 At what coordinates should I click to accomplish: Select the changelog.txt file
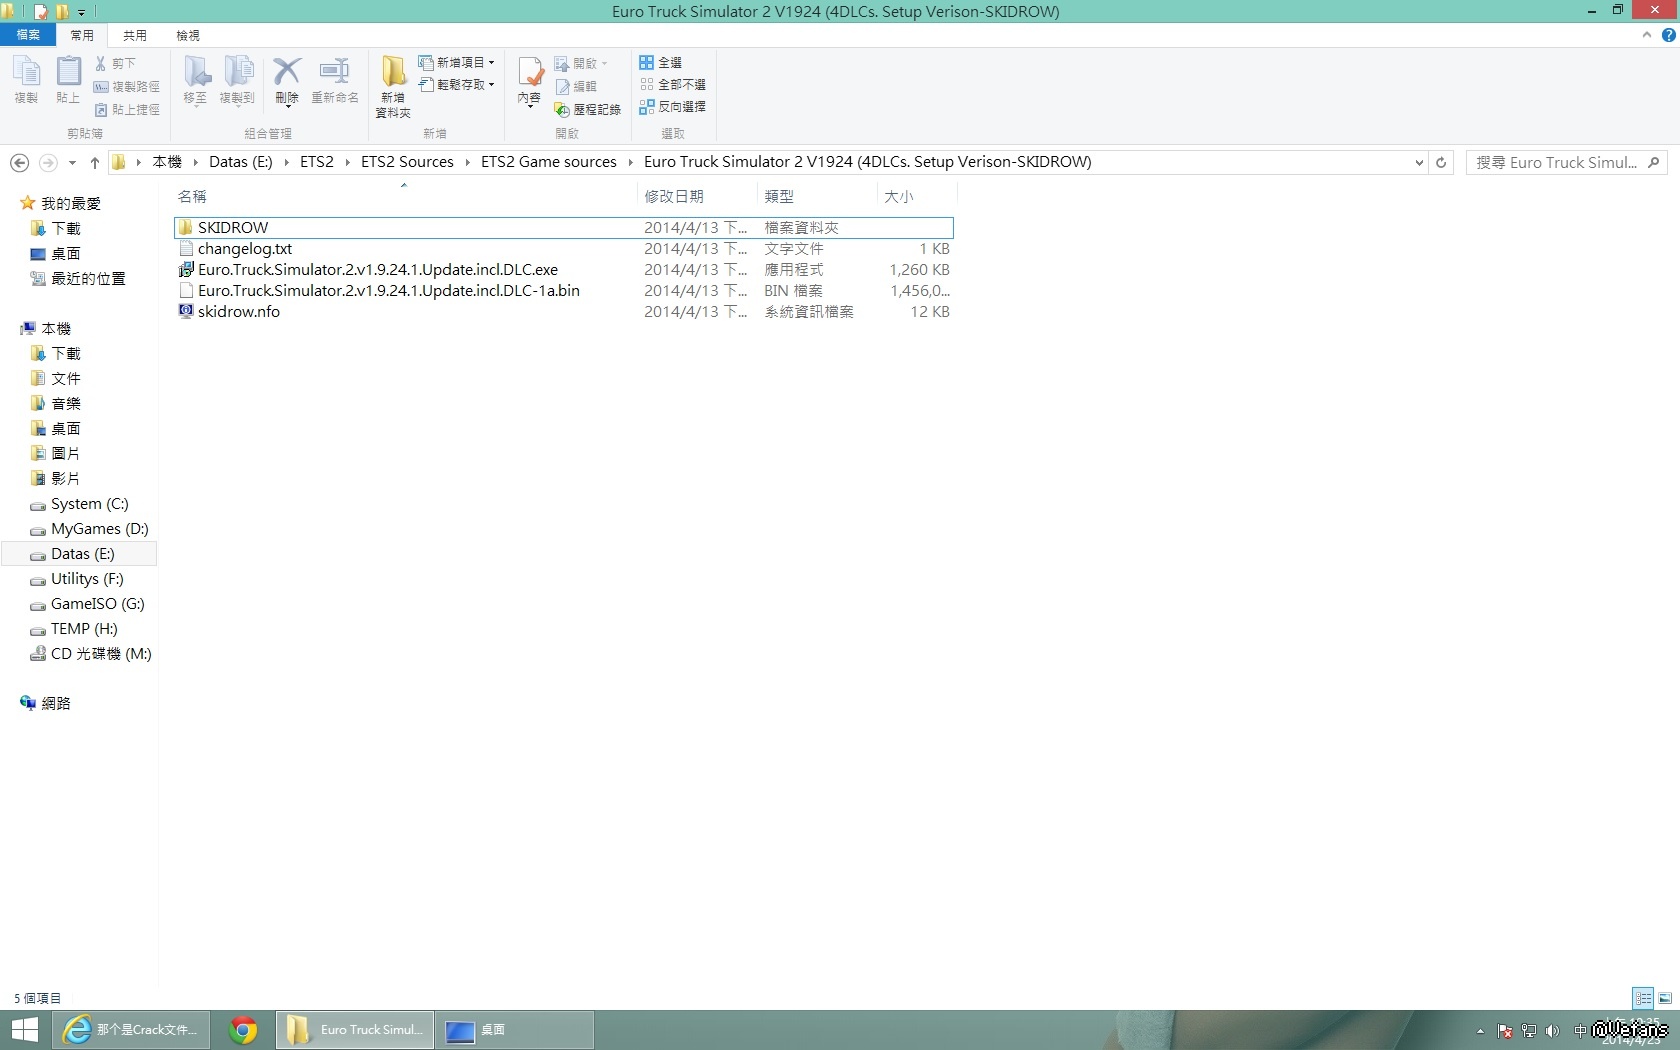pos(563,249)
